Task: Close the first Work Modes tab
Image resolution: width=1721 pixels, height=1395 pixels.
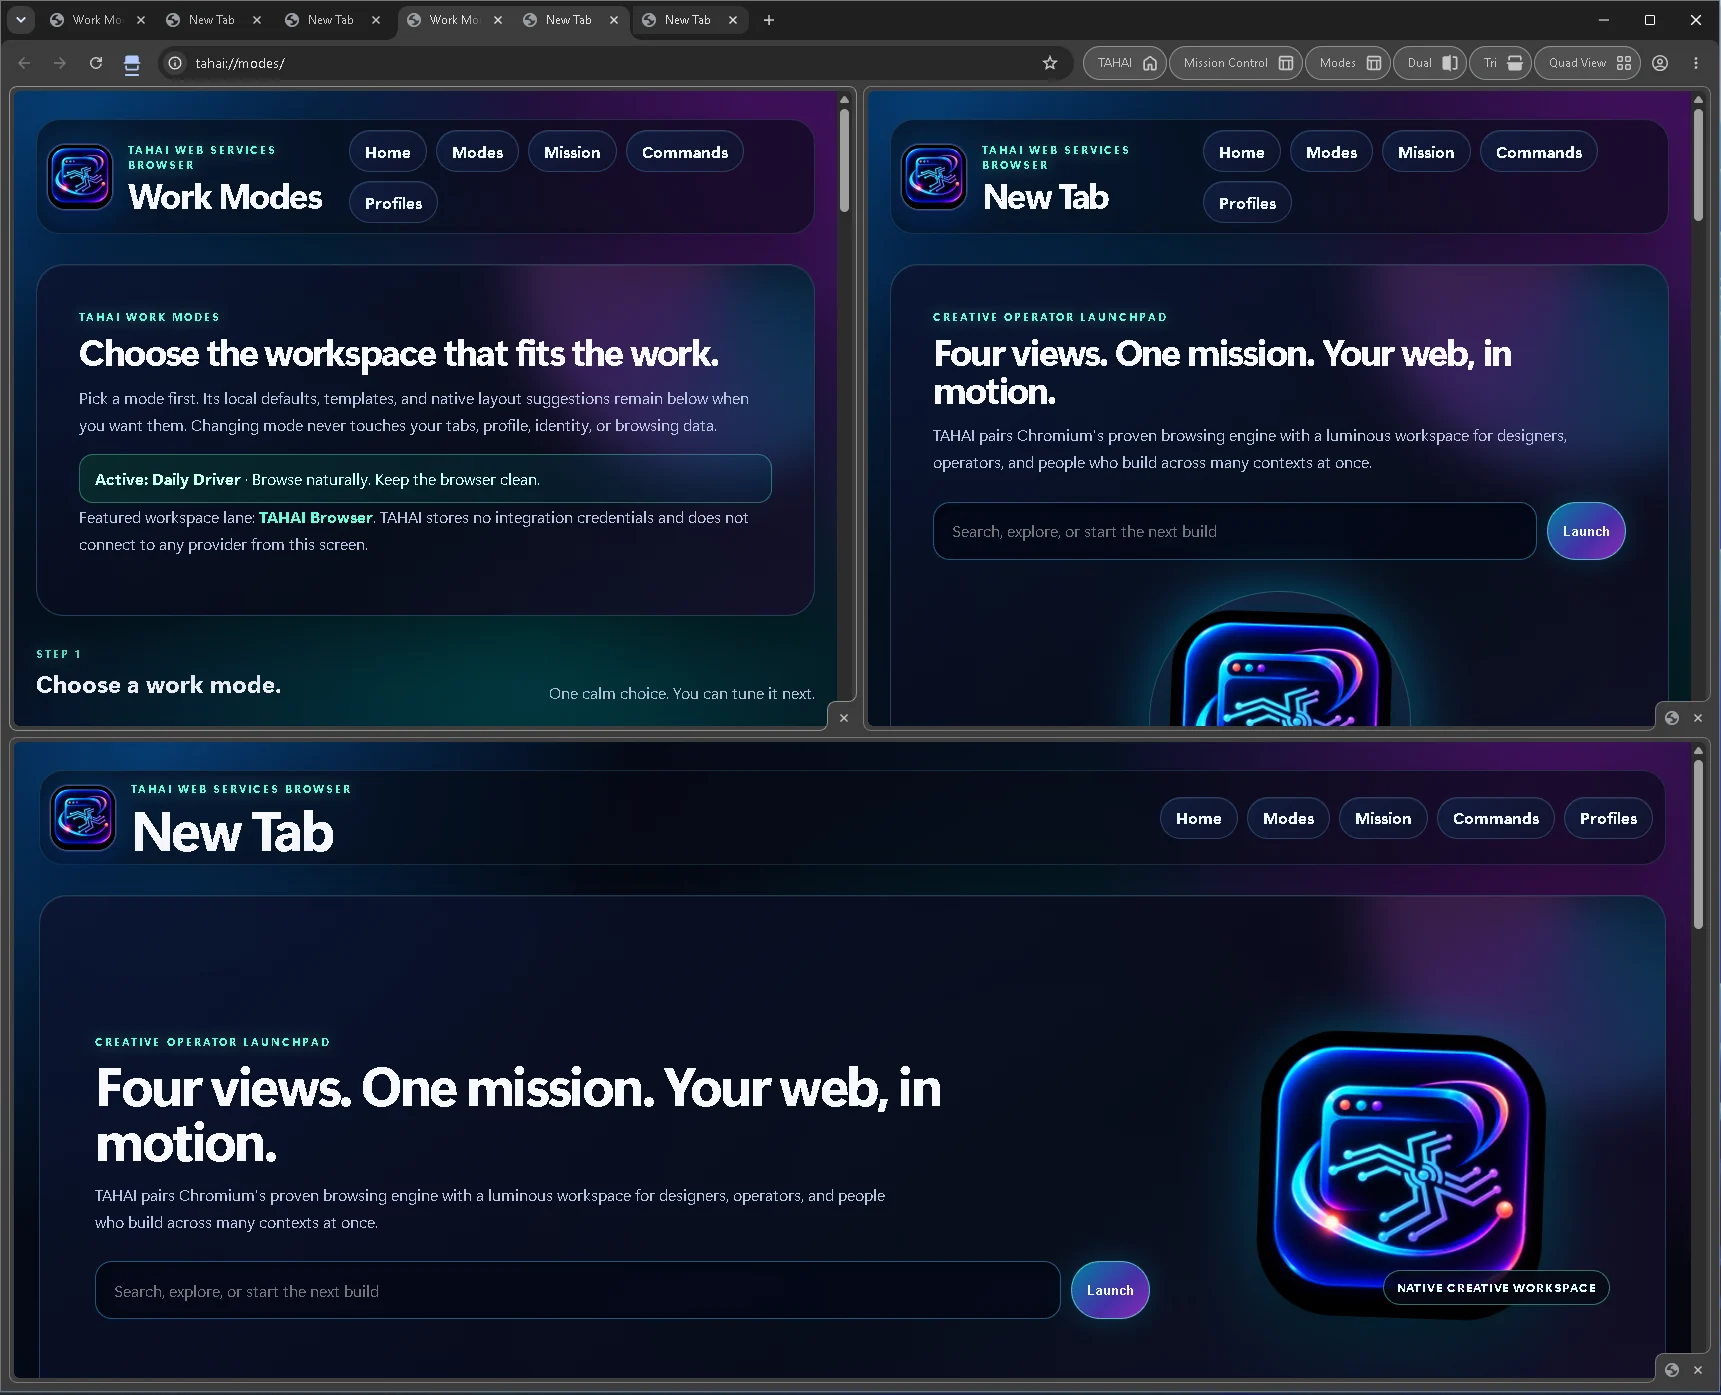Action: pos(141,20)
